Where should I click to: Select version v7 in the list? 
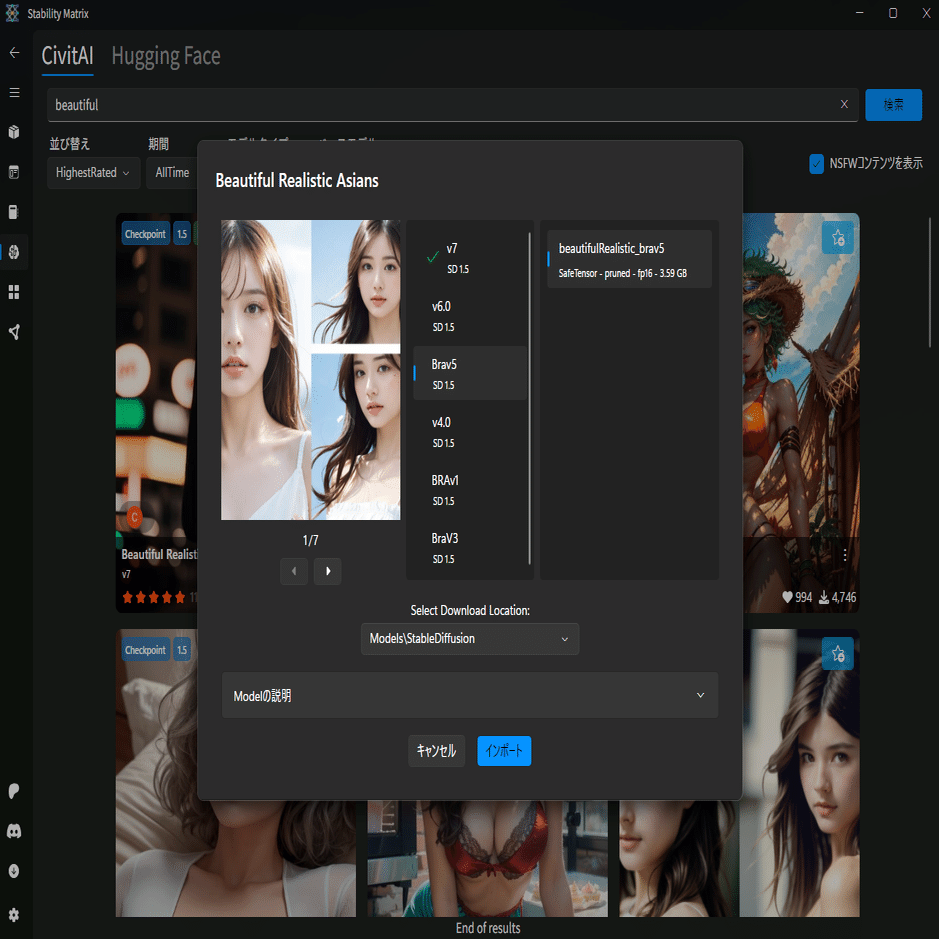click(470, 258)
